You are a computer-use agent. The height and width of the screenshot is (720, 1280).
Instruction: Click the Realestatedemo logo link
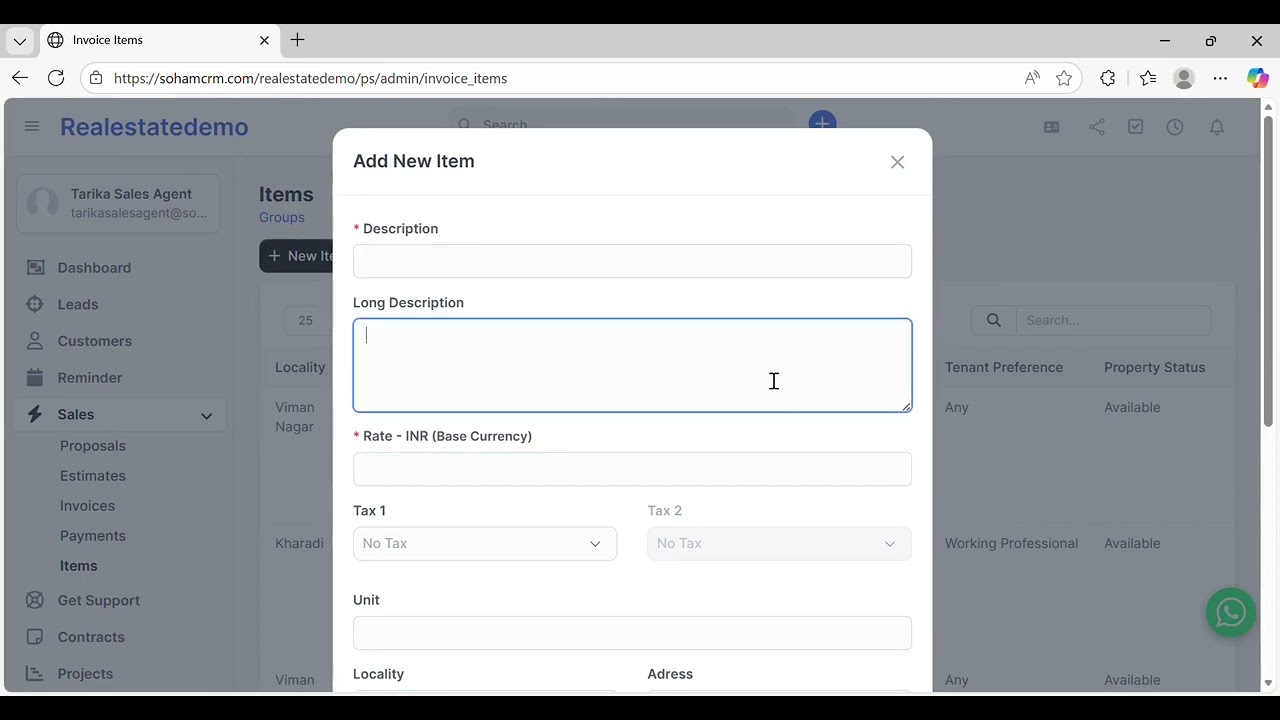coord(154,127)
